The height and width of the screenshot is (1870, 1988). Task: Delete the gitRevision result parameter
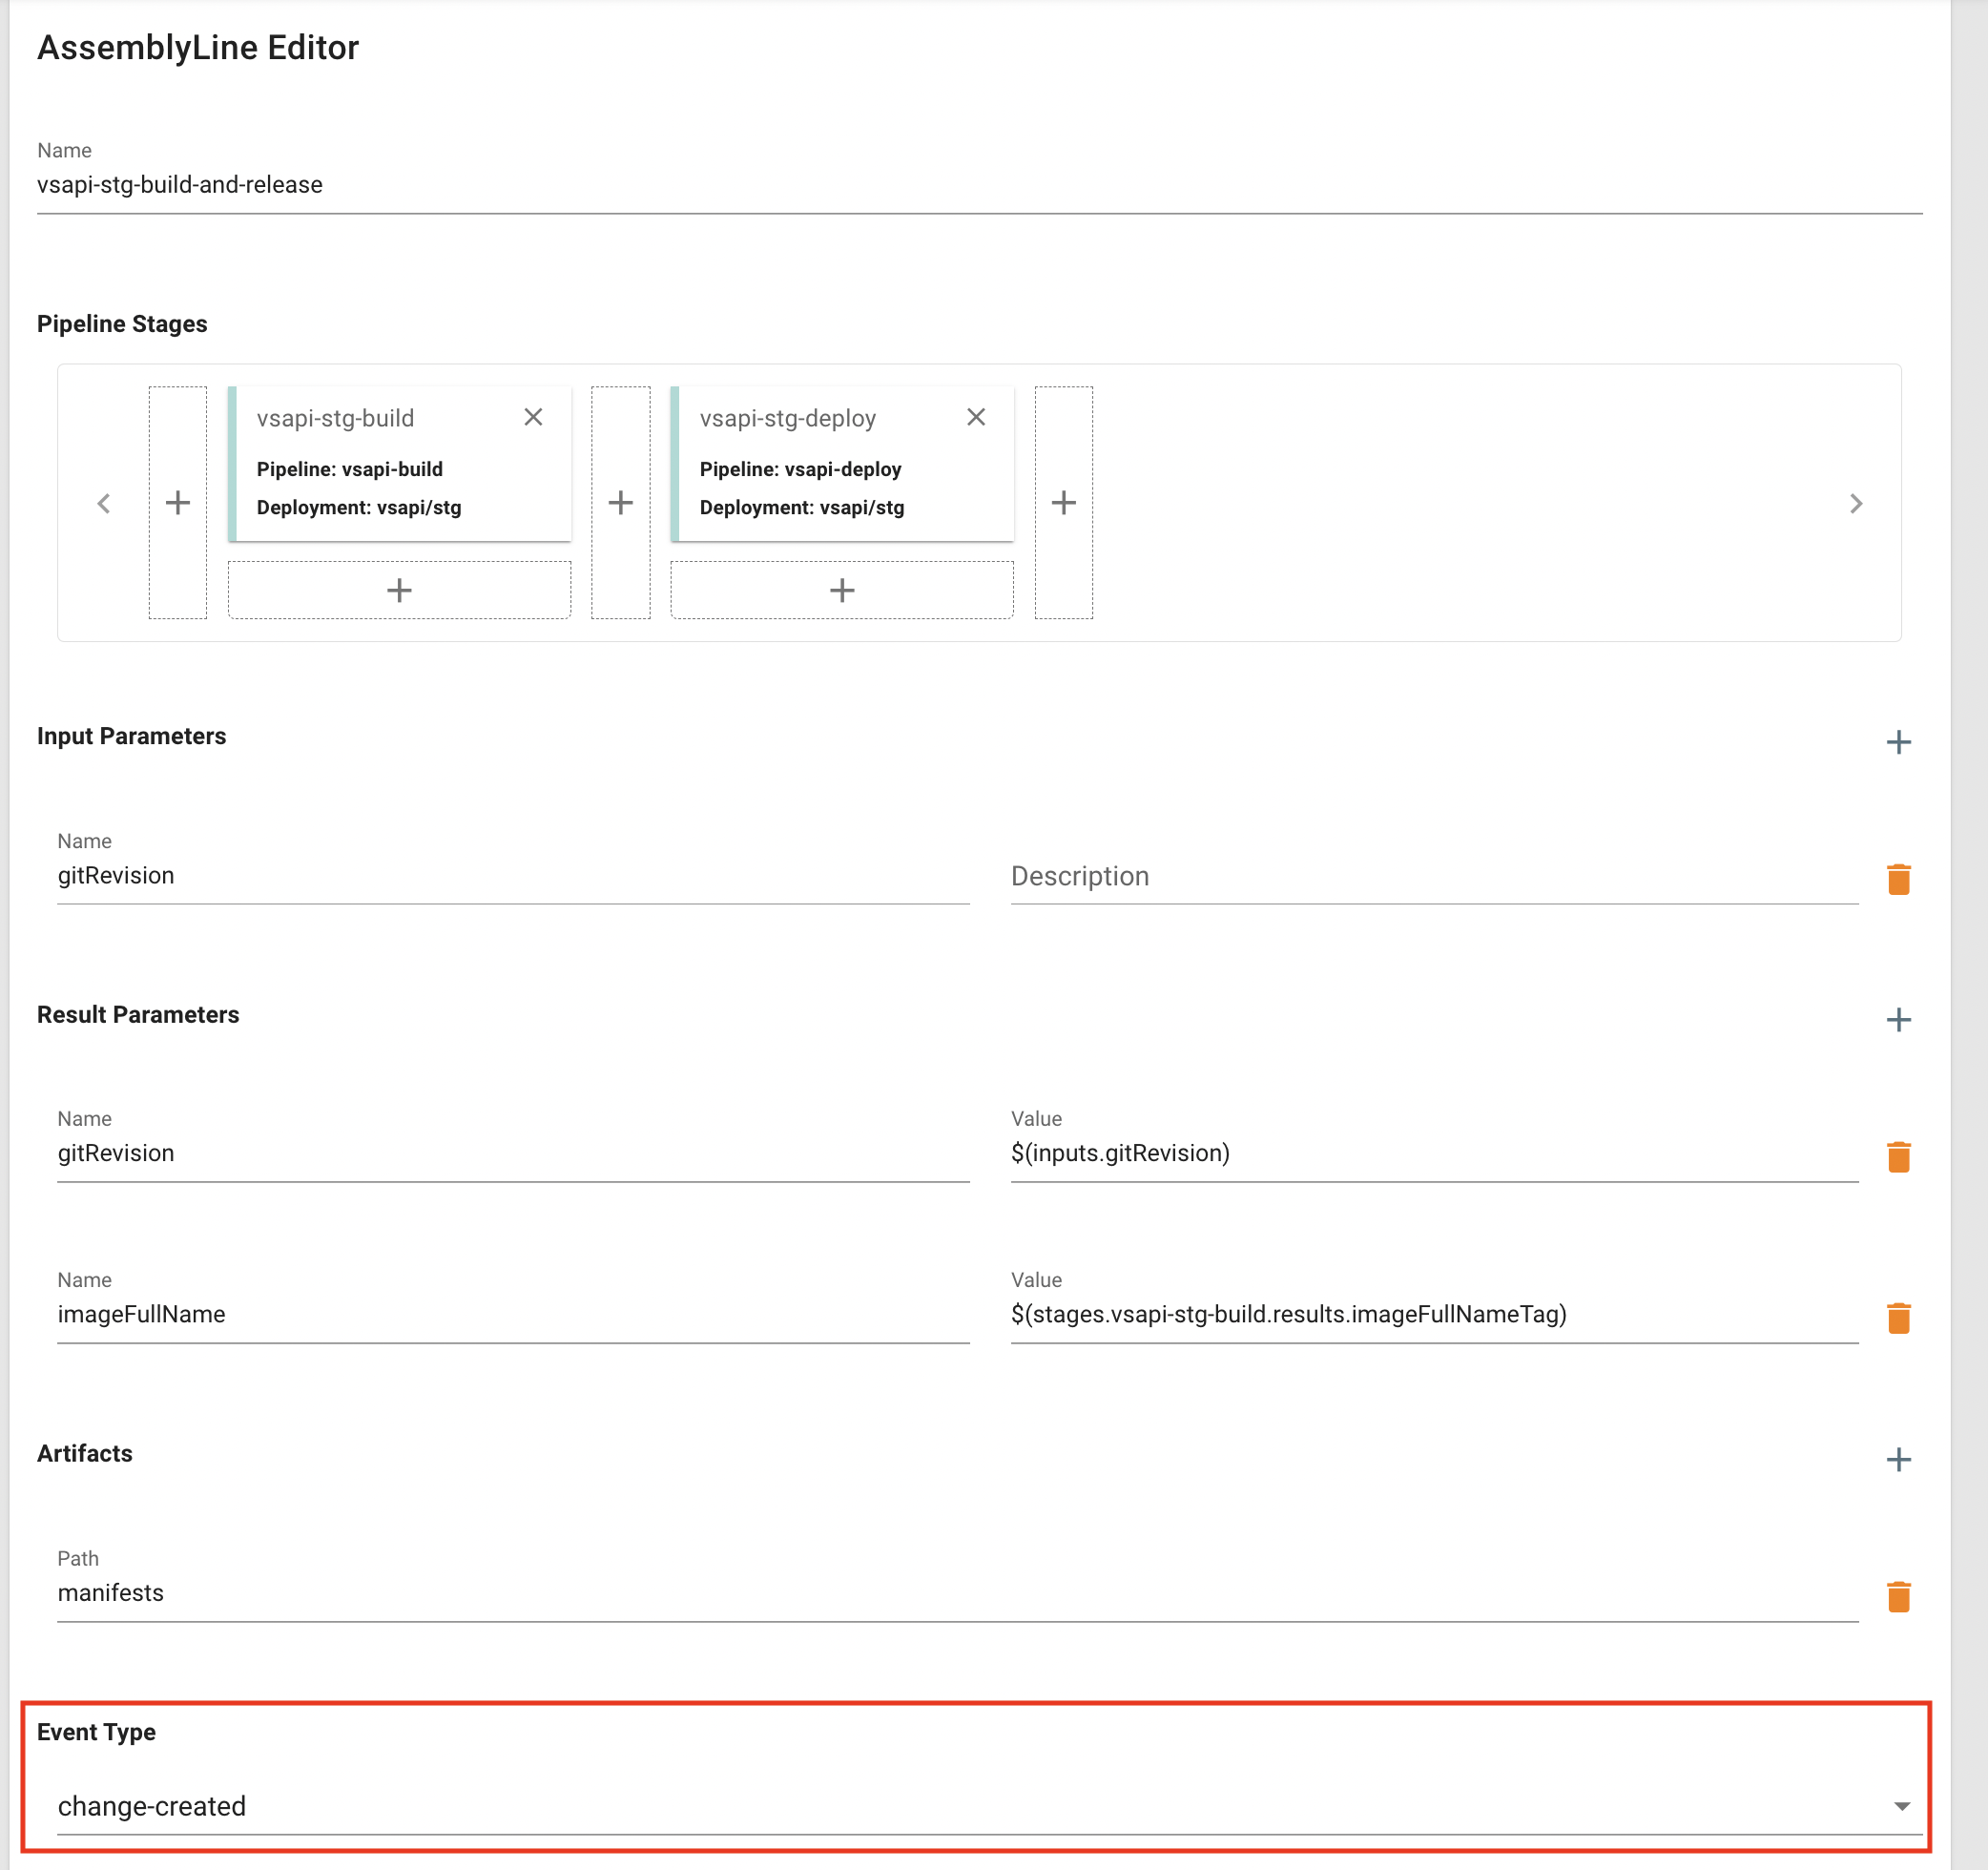click(1897, 1157)
